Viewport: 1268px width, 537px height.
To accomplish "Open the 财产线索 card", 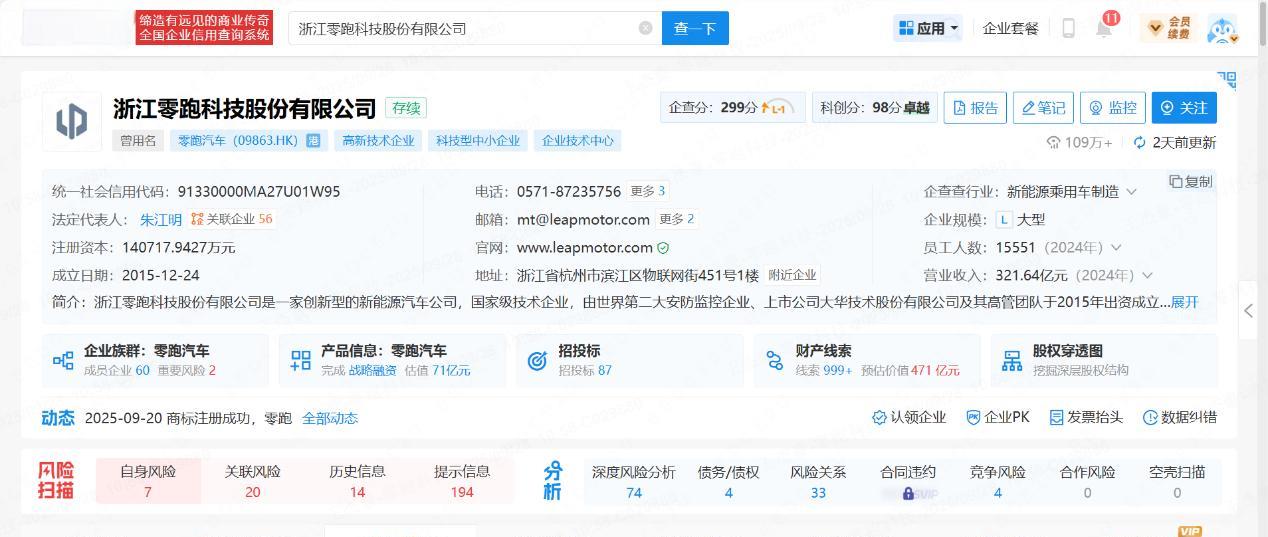I will (867, 360).
